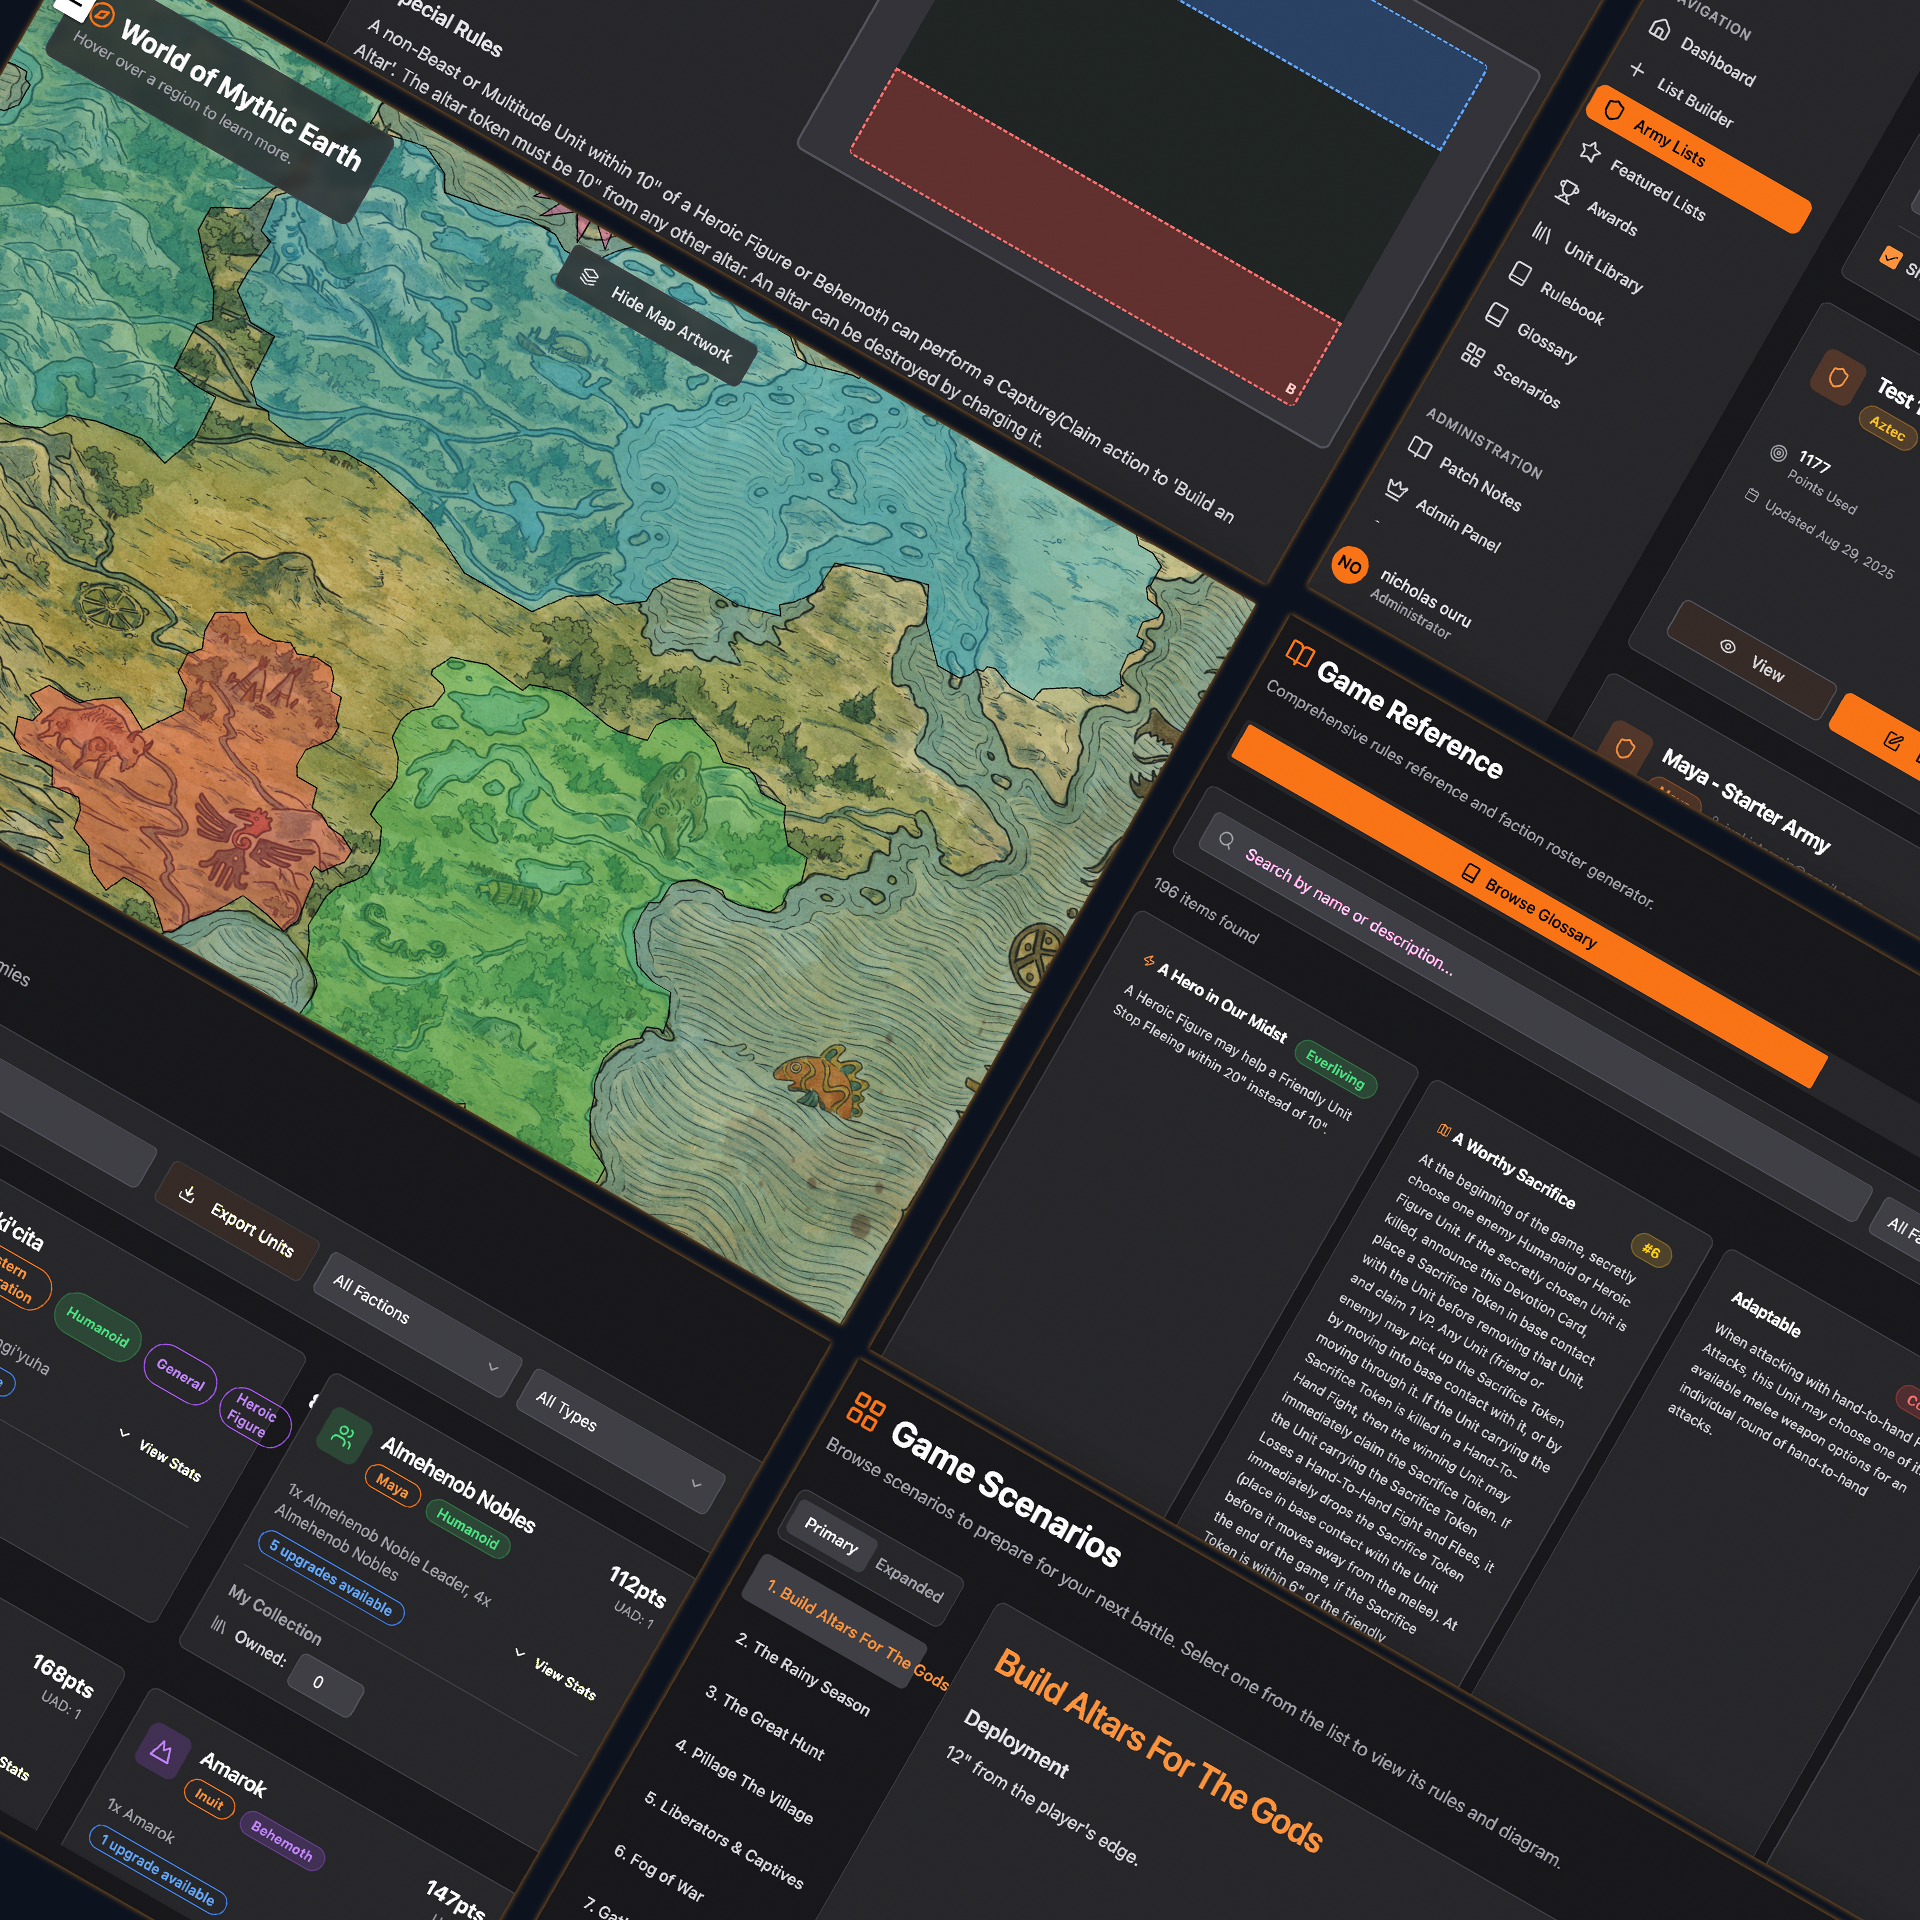The image size is (1920, 1920).
Task: Click the Game Reference book icon
Action: coord(1300,654)
